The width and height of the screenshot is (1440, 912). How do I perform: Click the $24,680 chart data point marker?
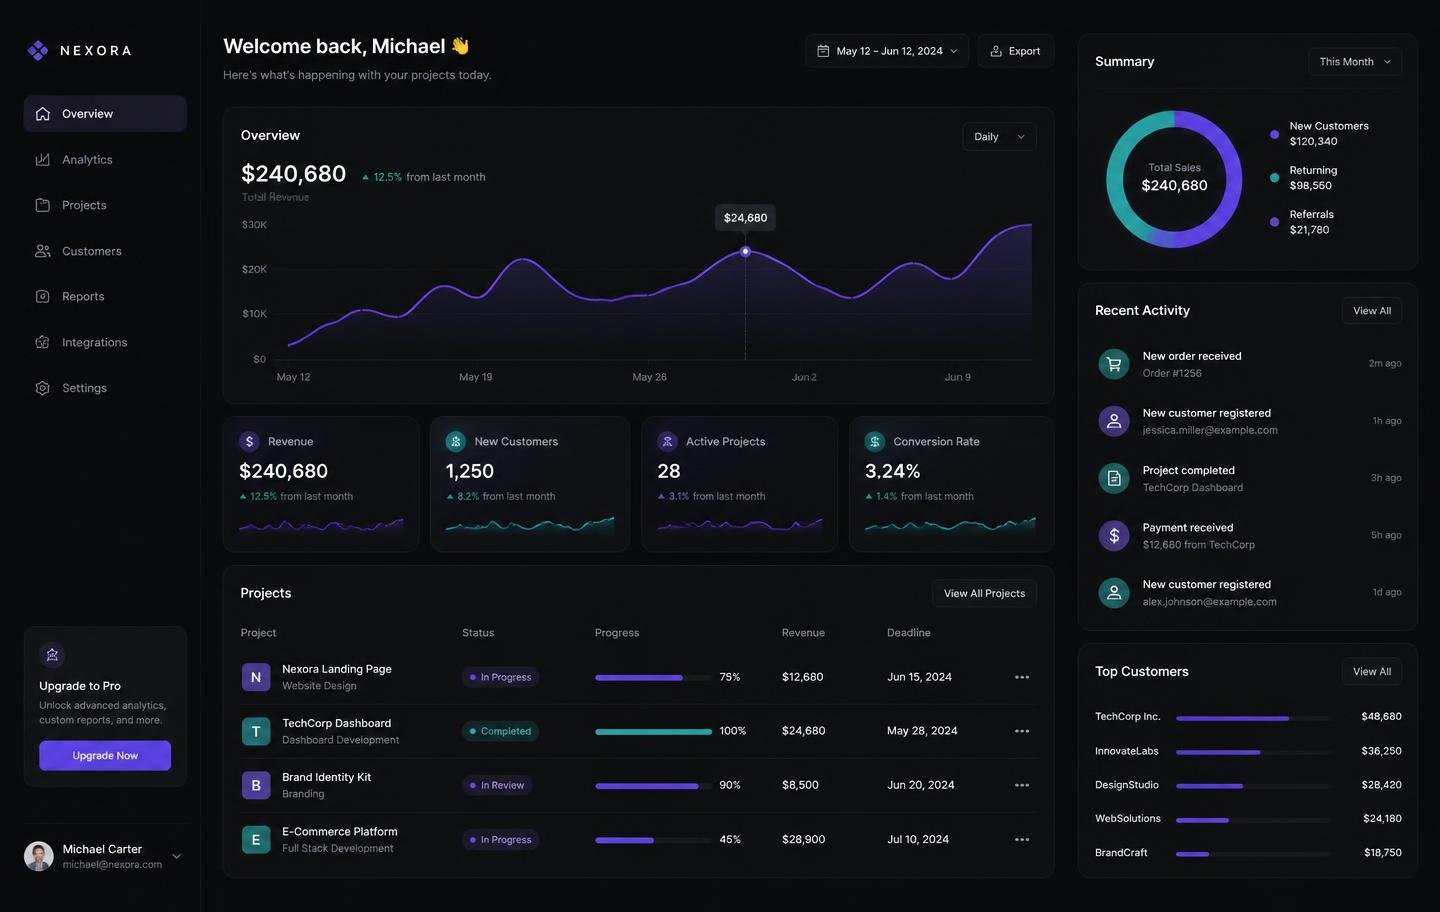coord(745,251)
